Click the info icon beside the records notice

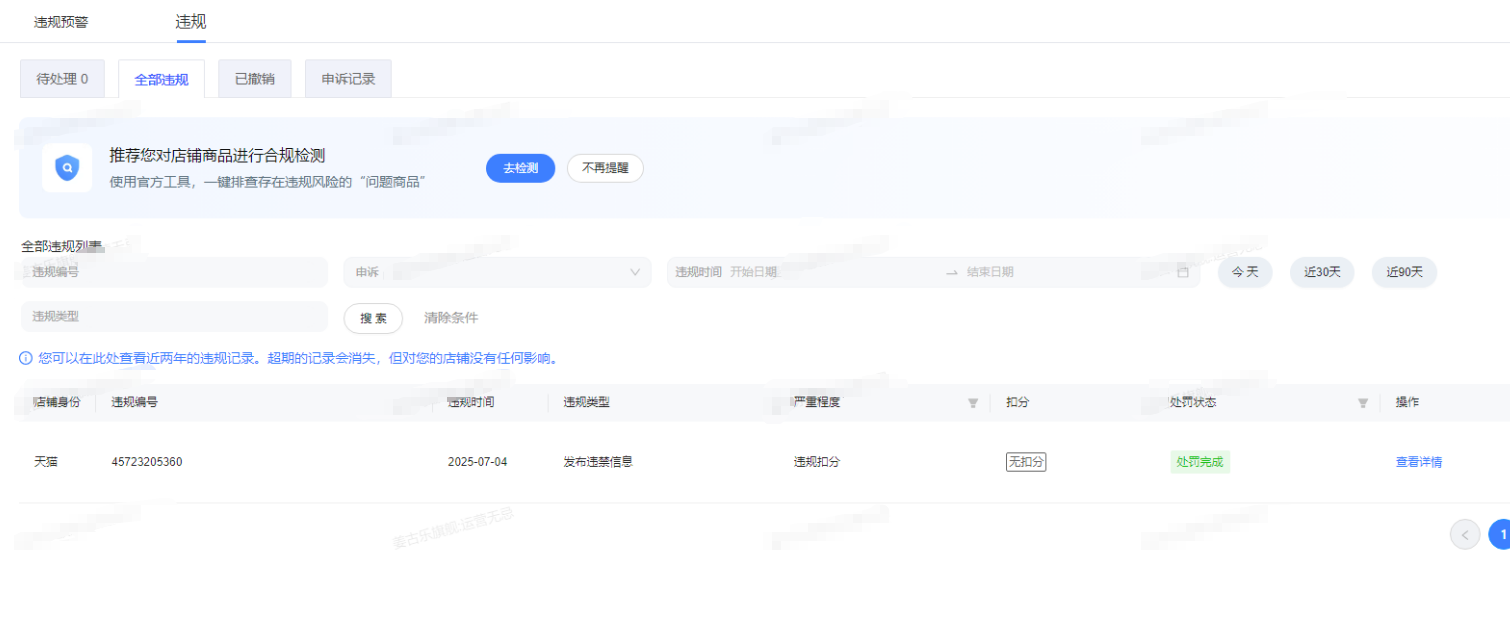coord(26,358)
